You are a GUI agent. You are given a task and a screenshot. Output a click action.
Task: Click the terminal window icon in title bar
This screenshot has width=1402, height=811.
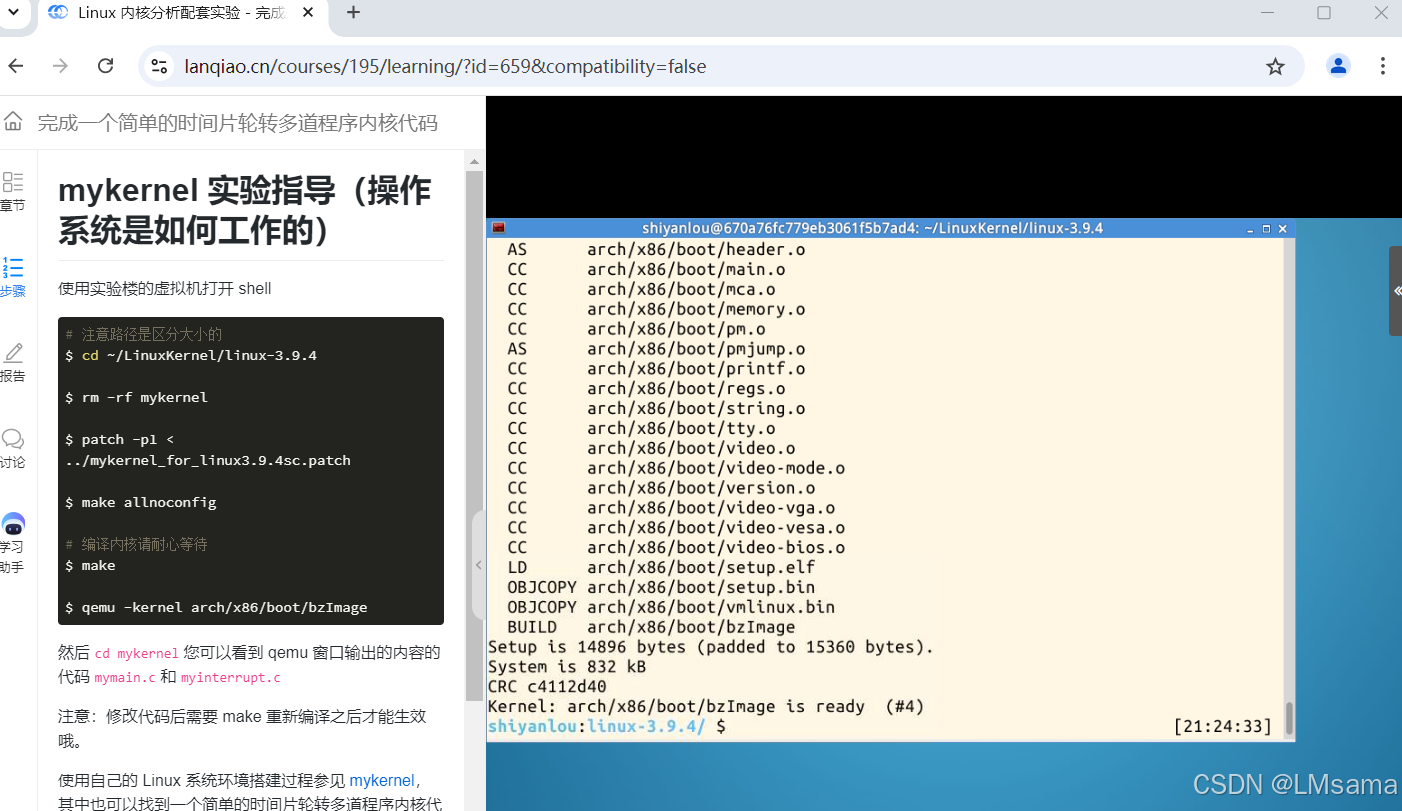pyautogui.click(x=499, y=228)
